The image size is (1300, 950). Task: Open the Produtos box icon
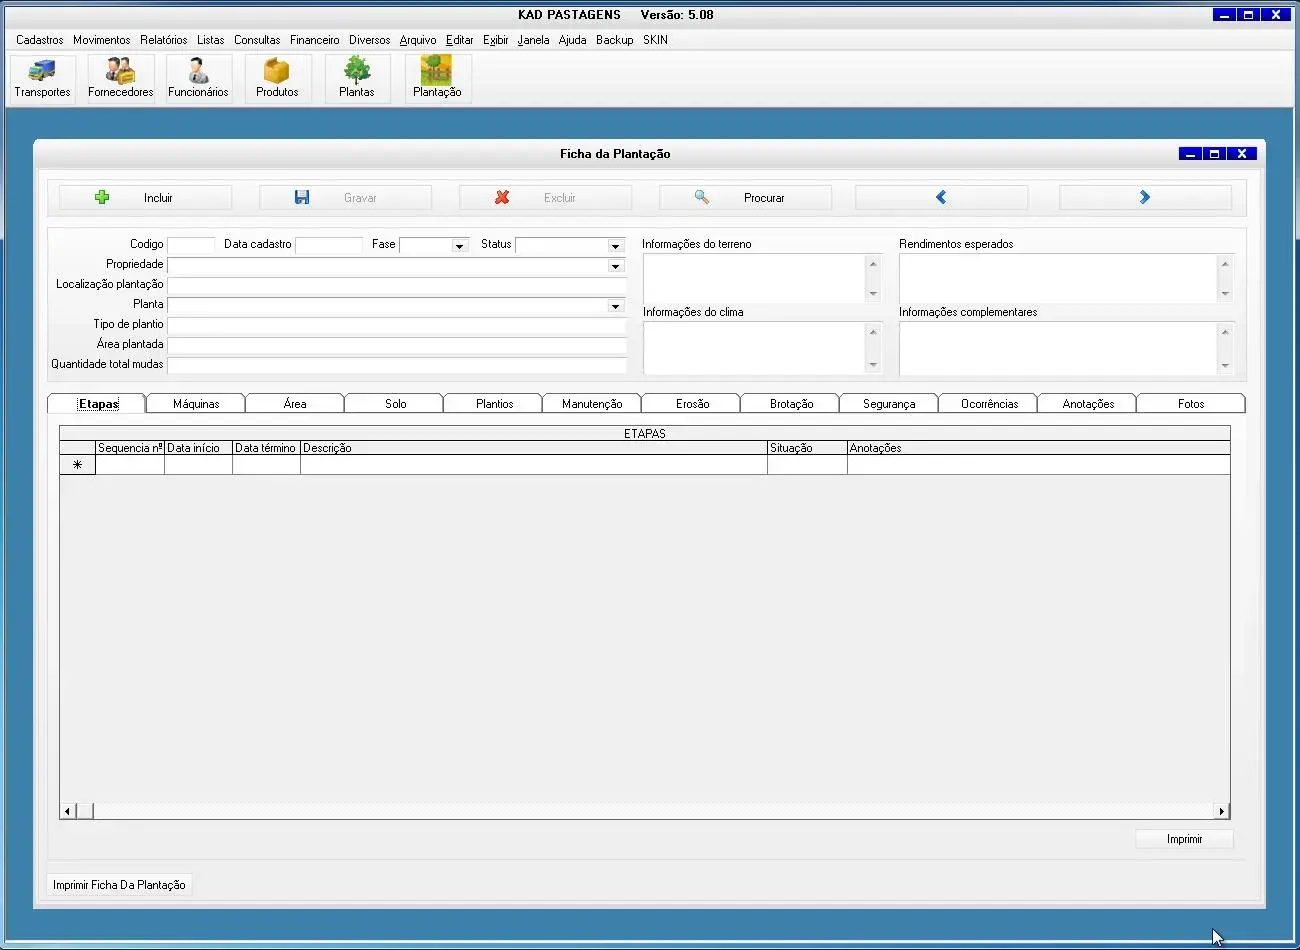pyautogui.click(x=277, y=78)
